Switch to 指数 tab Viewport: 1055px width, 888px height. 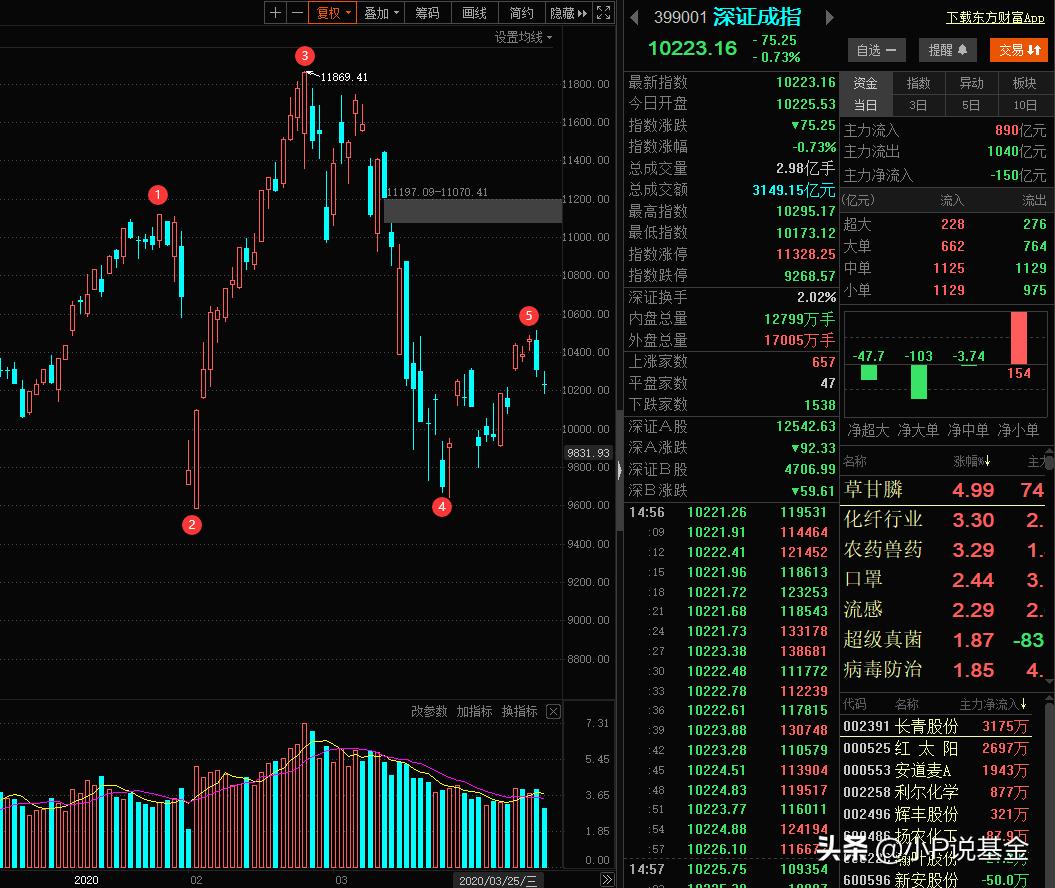(x=918, y=83)
